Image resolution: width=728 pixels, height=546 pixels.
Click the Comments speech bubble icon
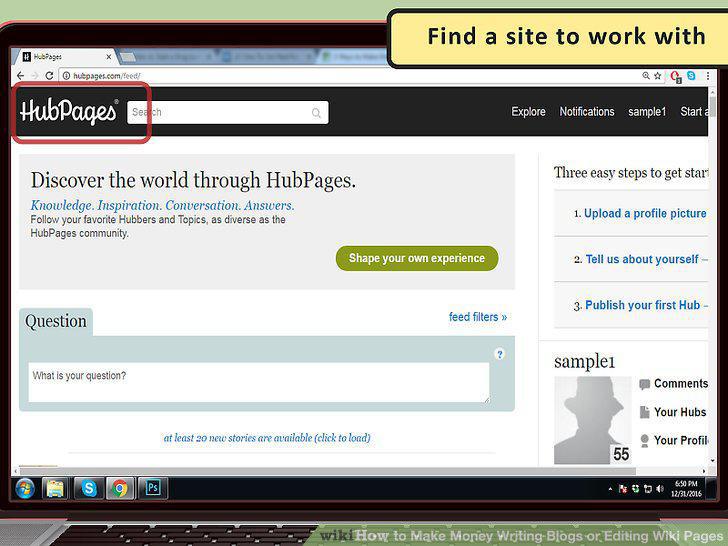click(644, 384)
